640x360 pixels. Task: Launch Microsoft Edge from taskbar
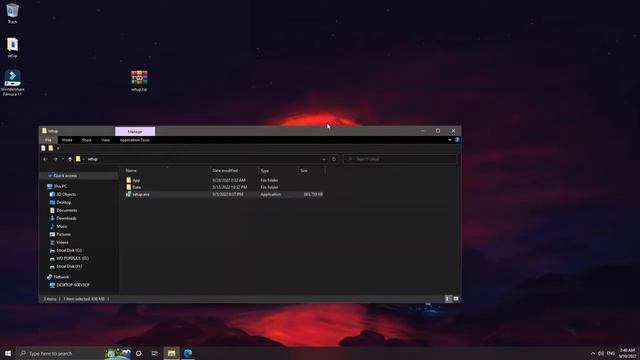[x=188, y=353]
